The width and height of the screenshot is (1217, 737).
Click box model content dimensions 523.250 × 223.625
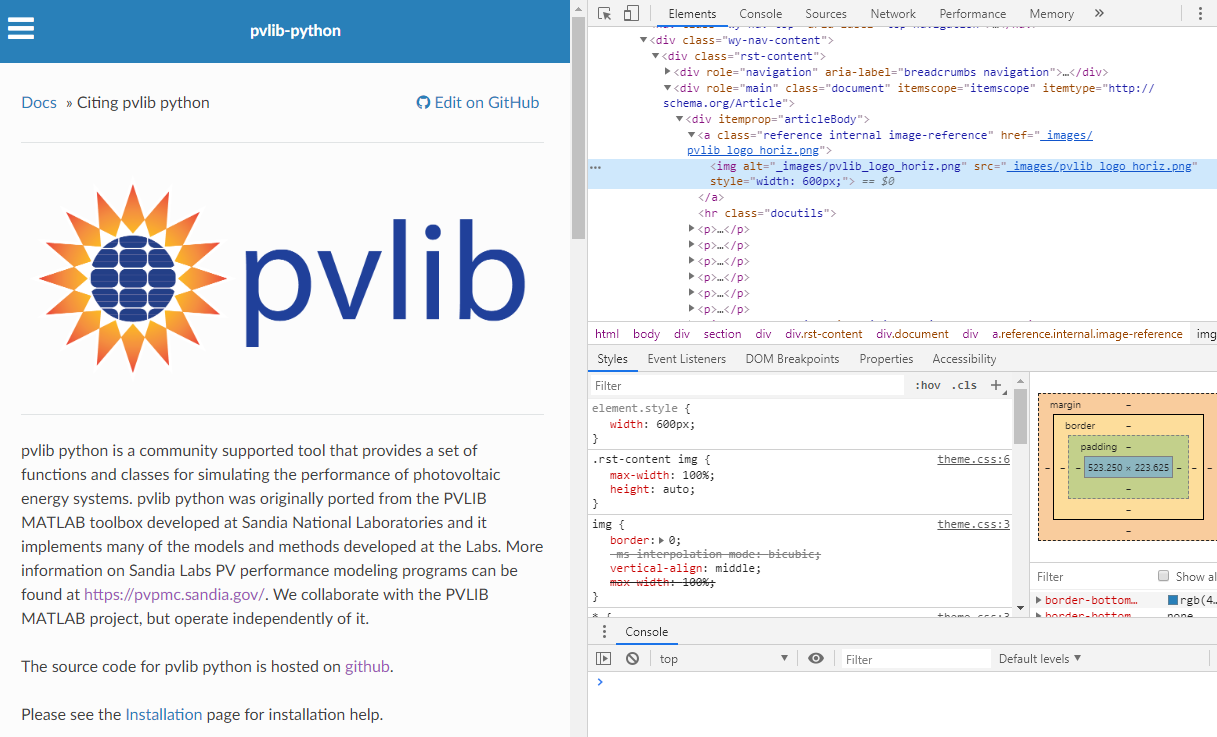point(1128,467)
